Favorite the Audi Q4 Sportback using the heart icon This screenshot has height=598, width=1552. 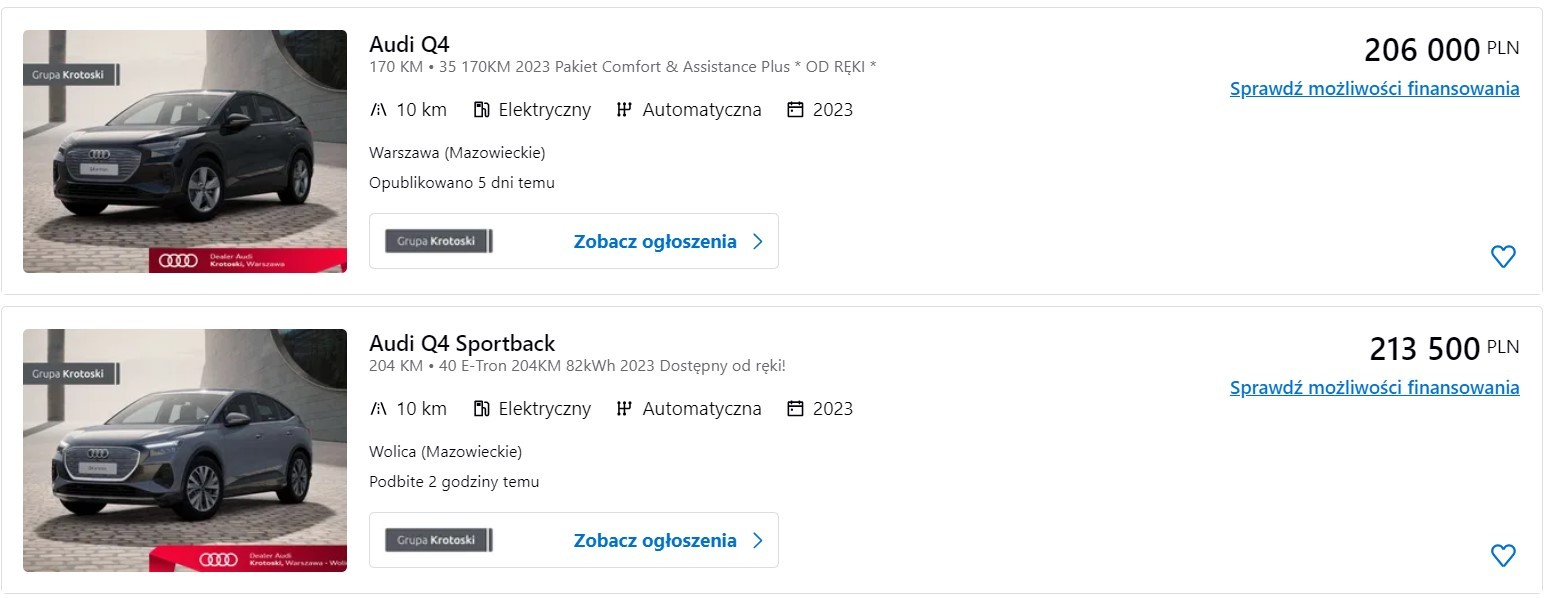pos(1503,554)
